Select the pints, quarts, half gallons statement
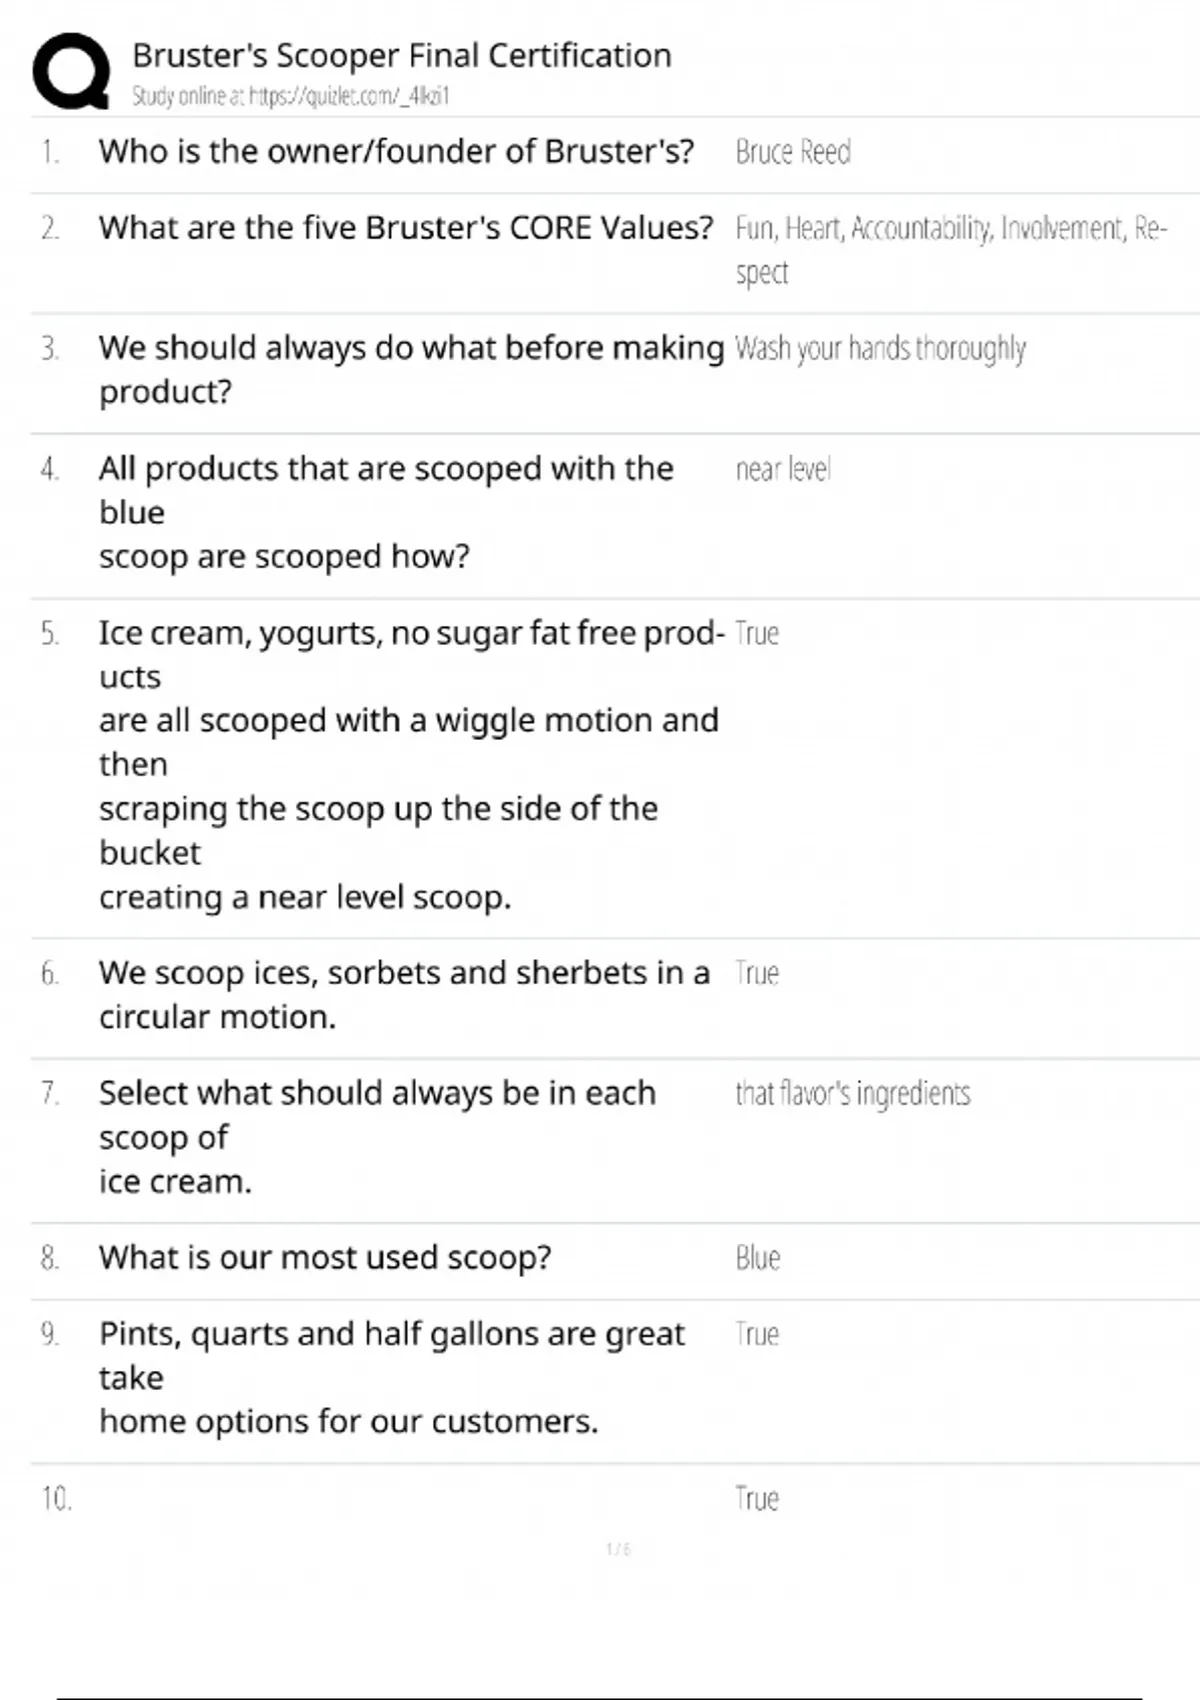The width and height of the screenshot is (1200, 1700). (391, 1377)
